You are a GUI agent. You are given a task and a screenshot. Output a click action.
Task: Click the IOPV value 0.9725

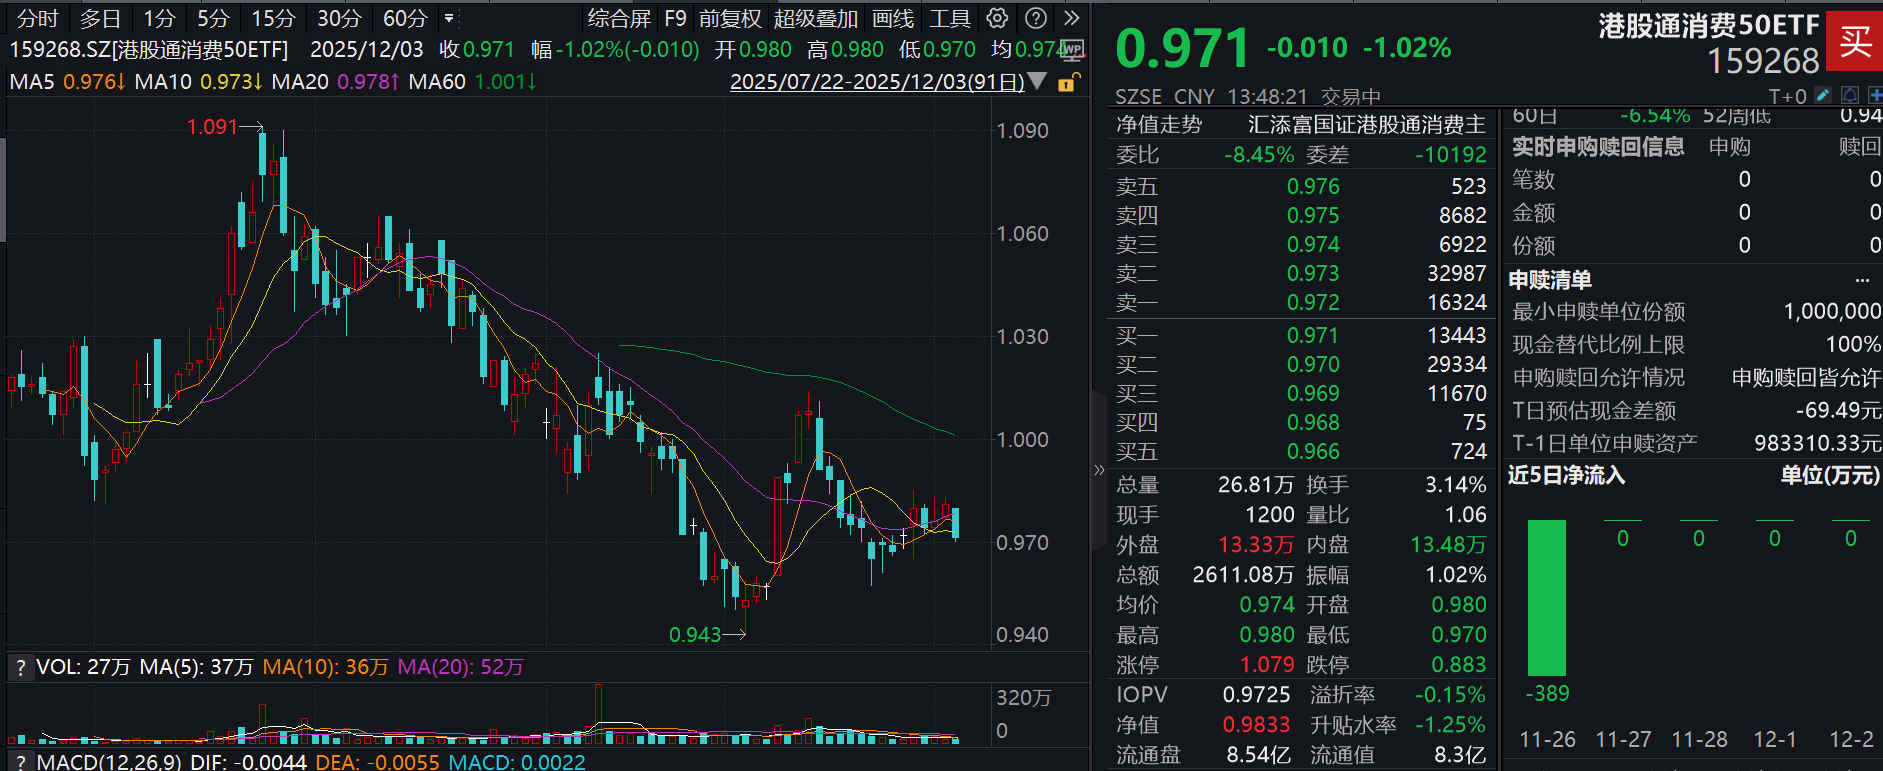tap(1256, 694)
